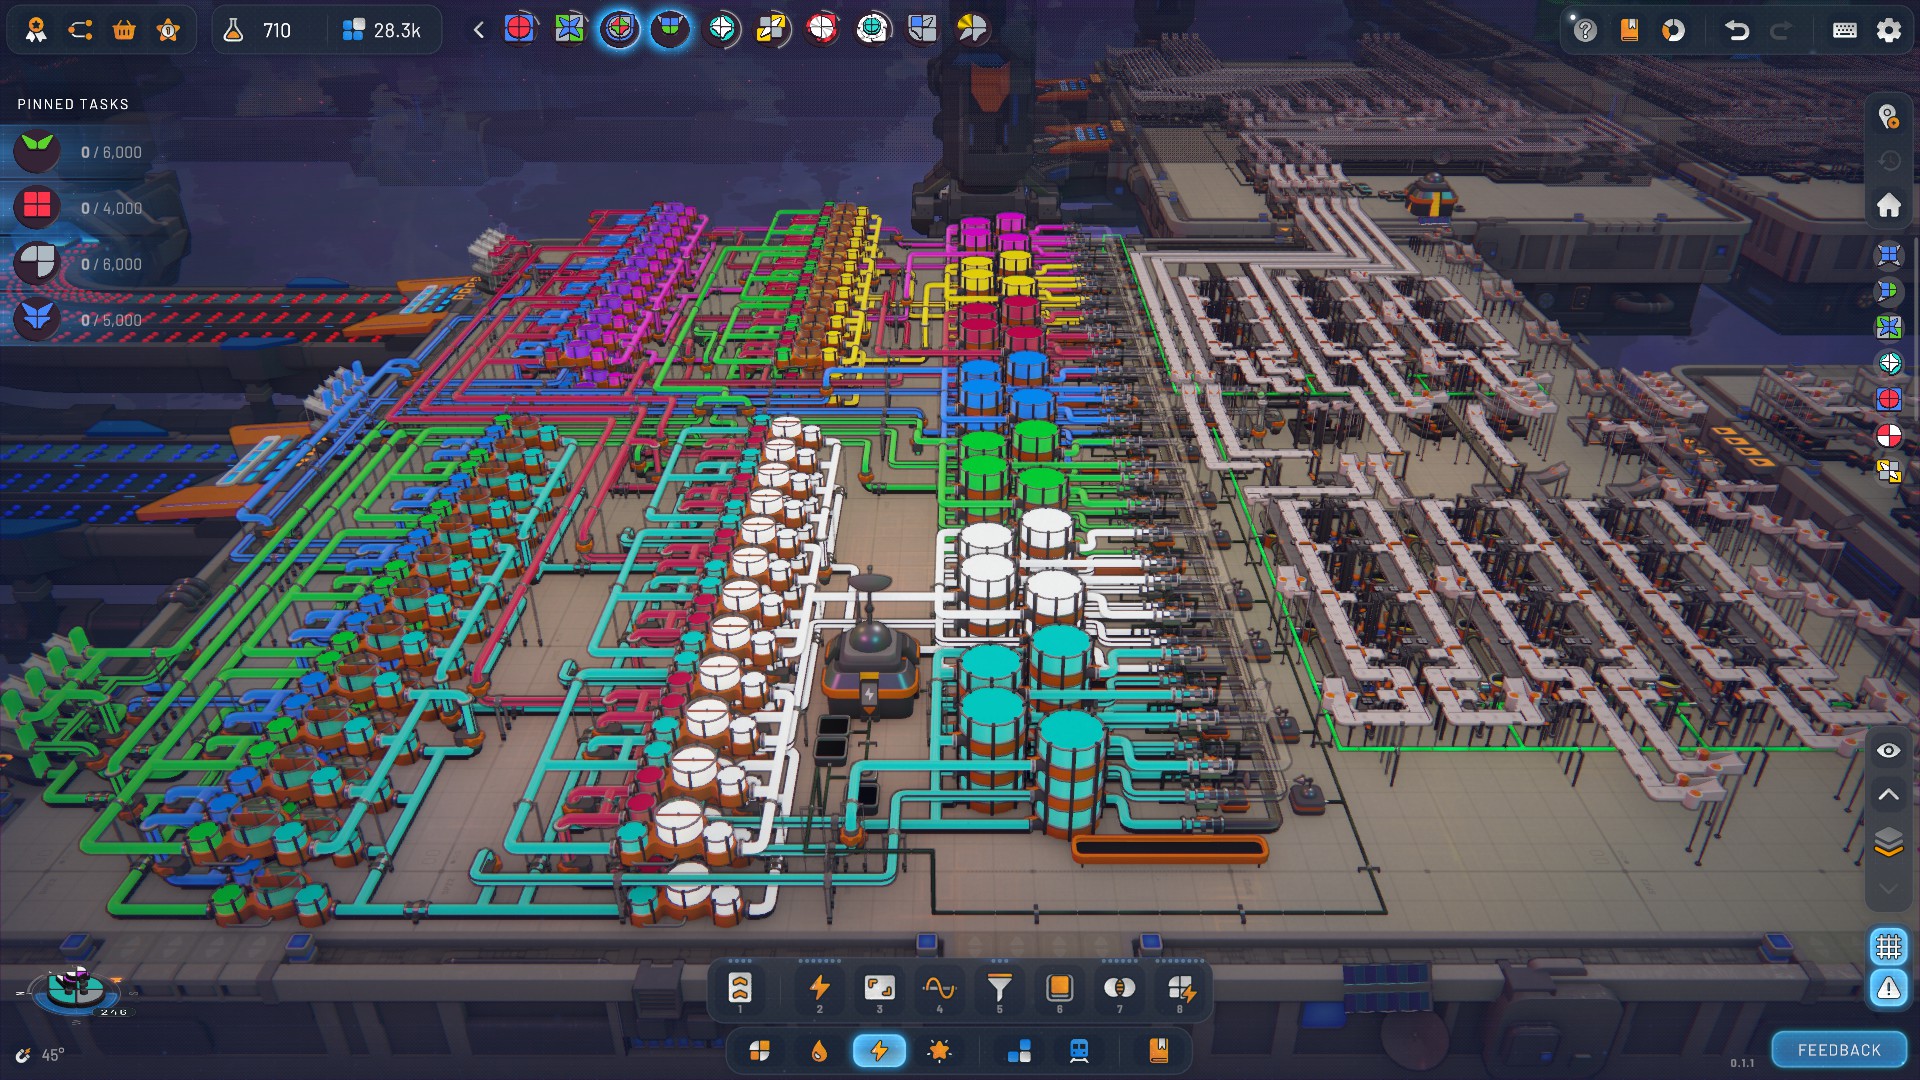Screen dimensions: 1920x1080
Task: Open the statistics donut chart icon
Action: [1673, 30]
